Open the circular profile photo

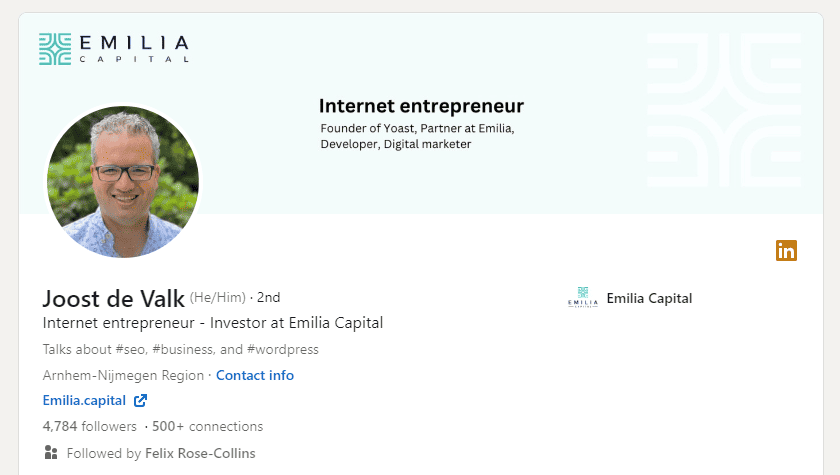123,182
